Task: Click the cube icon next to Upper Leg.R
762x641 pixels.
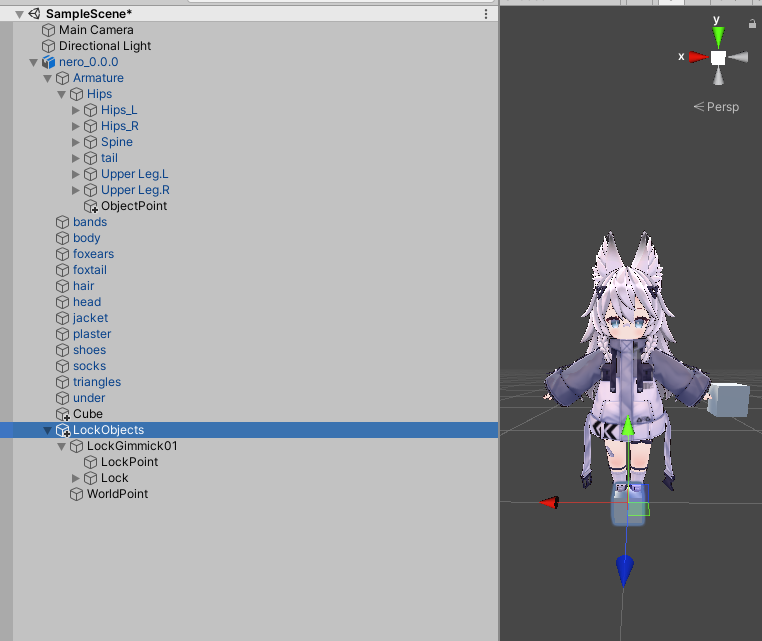Action: click(x=90, y=191)
